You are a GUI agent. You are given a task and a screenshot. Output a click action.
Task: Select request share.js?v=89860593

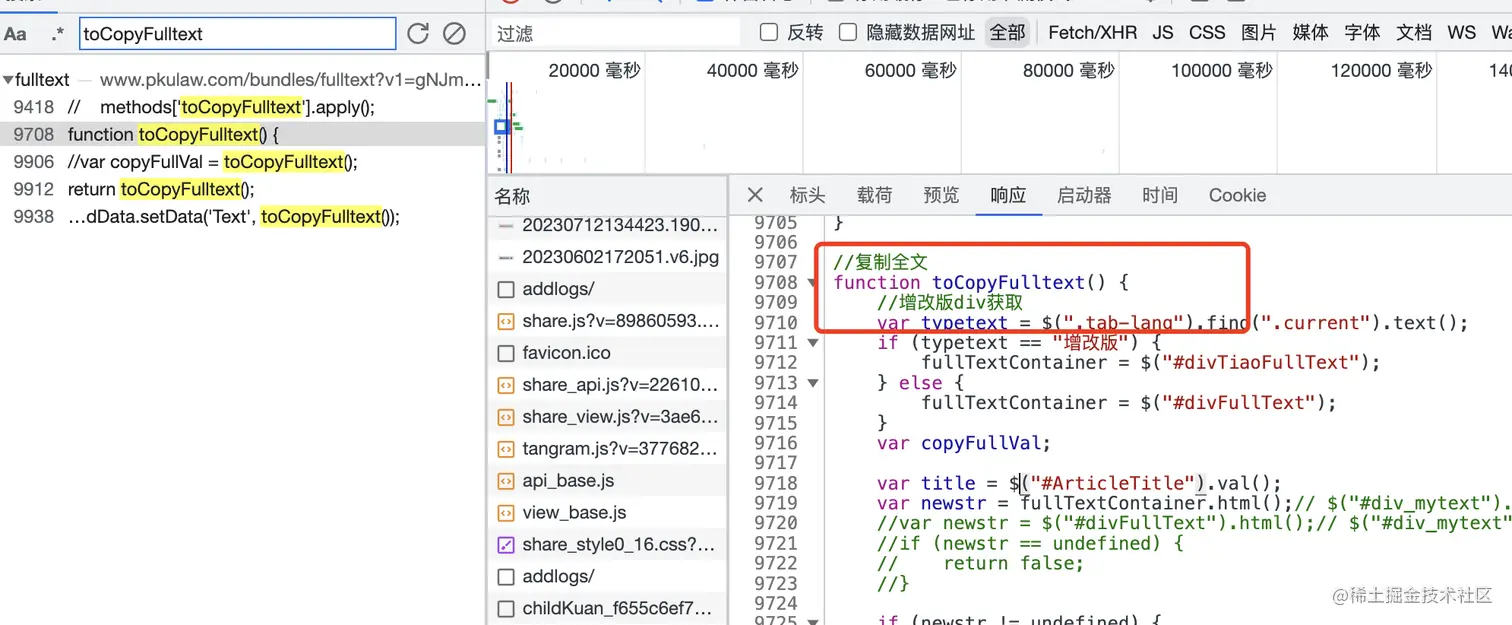pyautogui.click(x=608, y=321)
